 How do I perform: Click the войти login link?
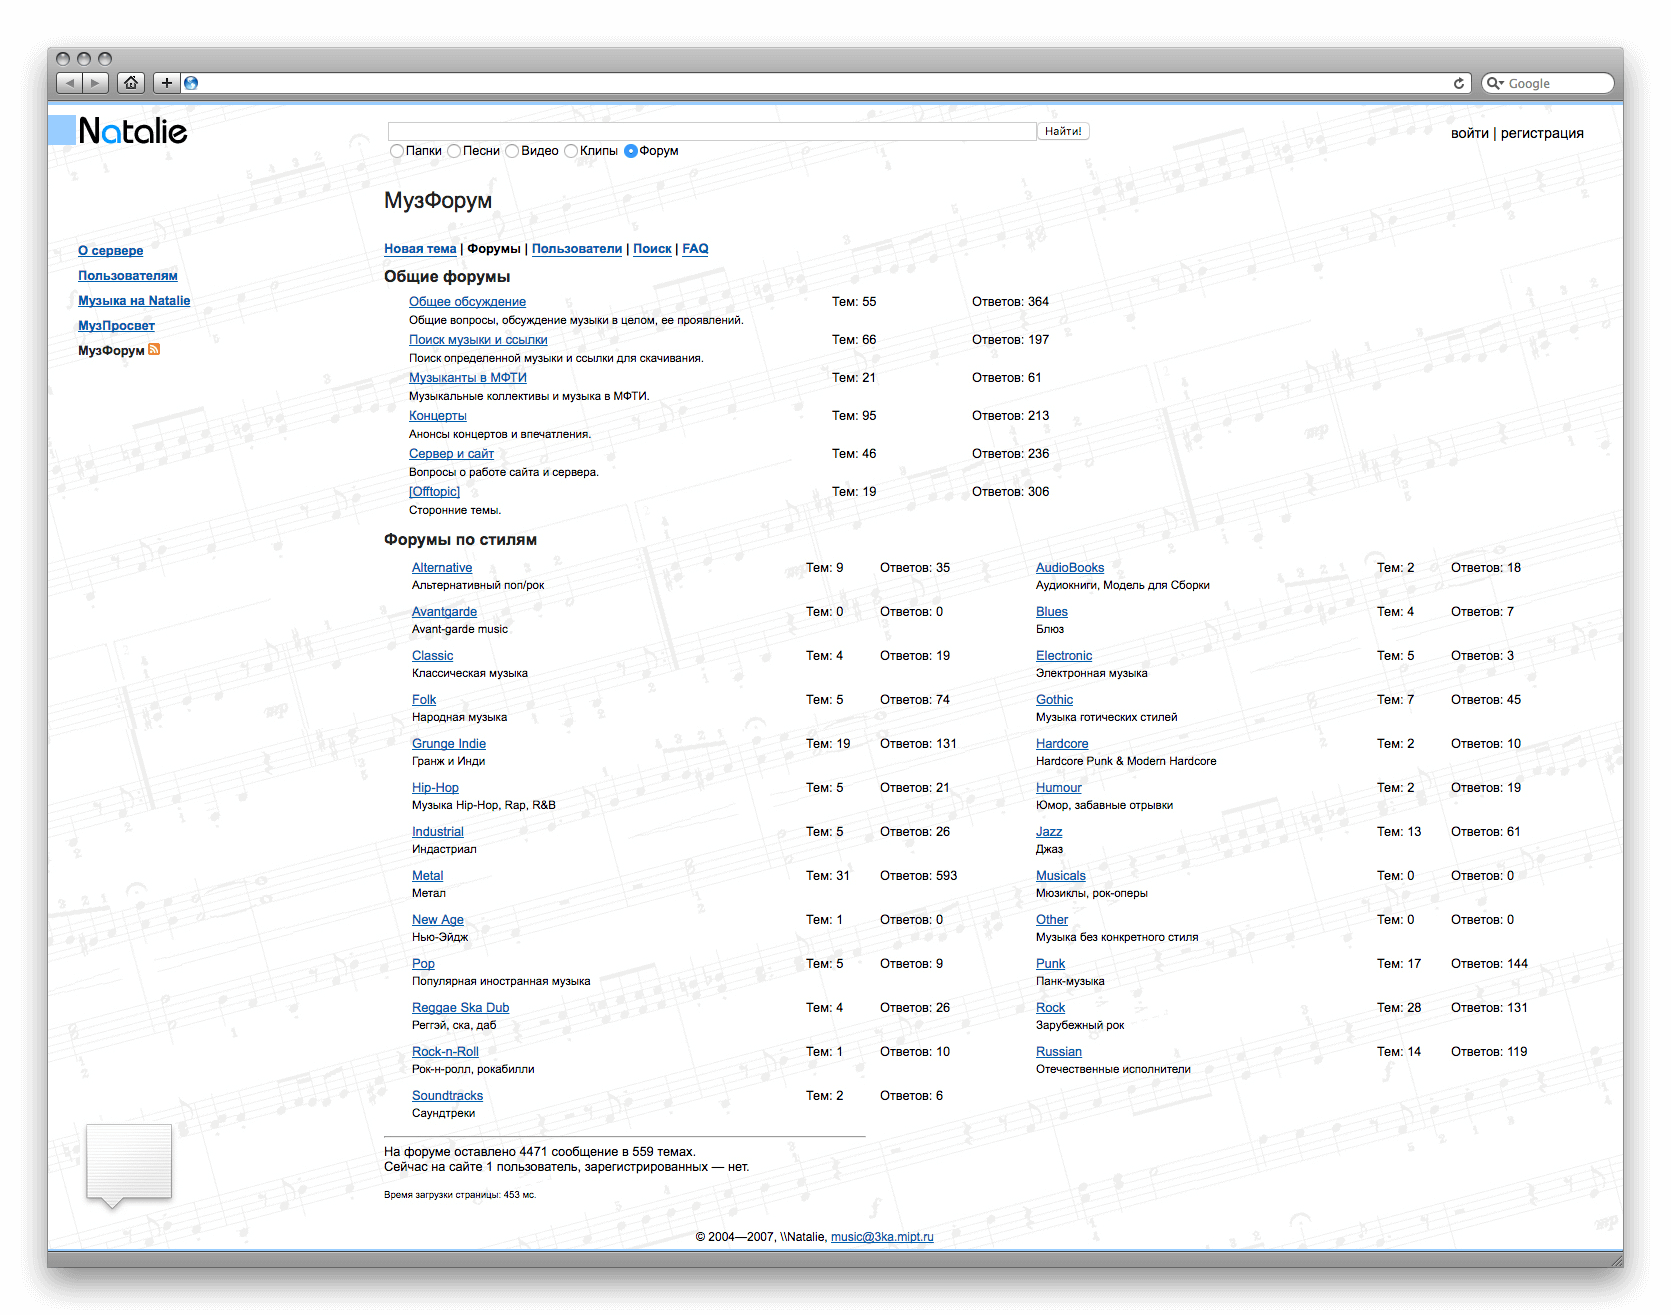pos(1469,133)
